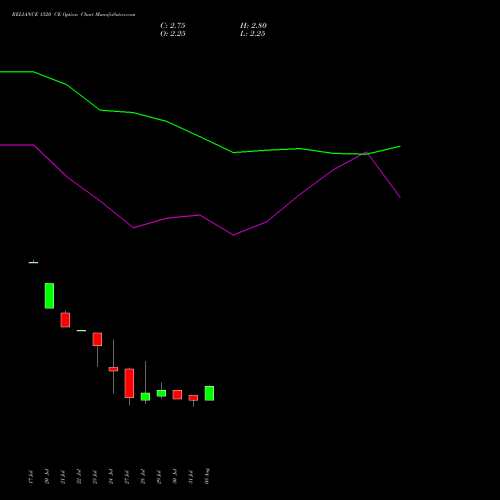Select the 24 Jul date label
This screenshot has width=500, height=500.
[111, 477]
